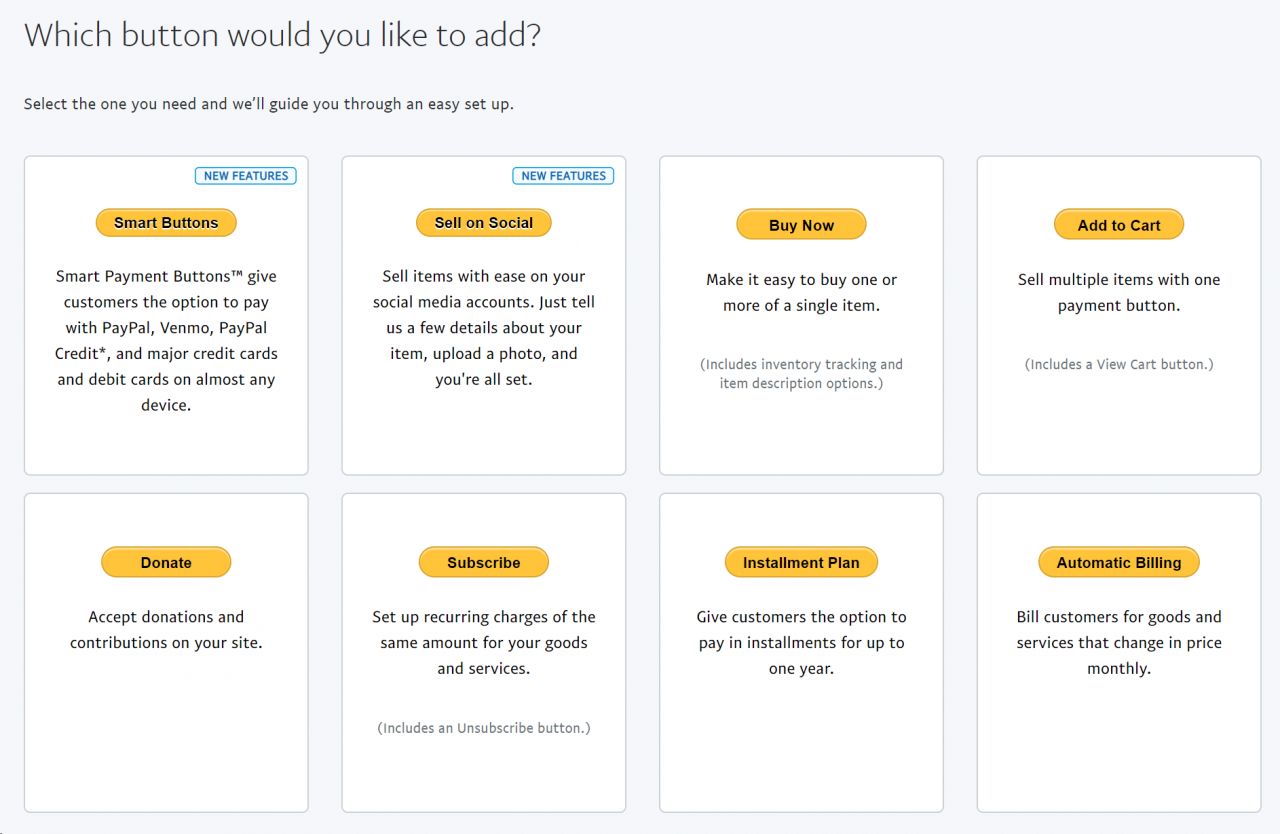Screen dimensions: 1280x834
Task: Click the Buy Now card description
Action: coord(801,292)
